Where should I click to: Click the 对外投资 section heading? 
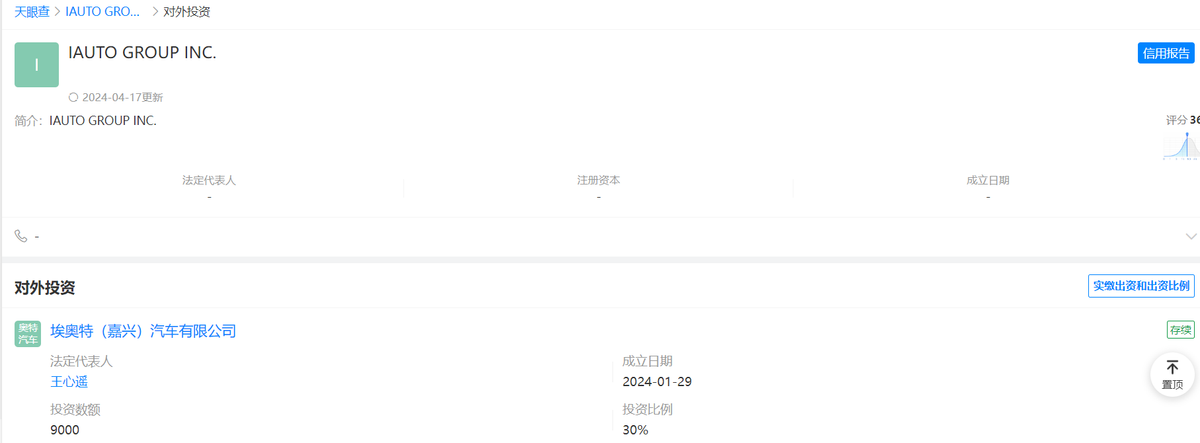point(45,288)
